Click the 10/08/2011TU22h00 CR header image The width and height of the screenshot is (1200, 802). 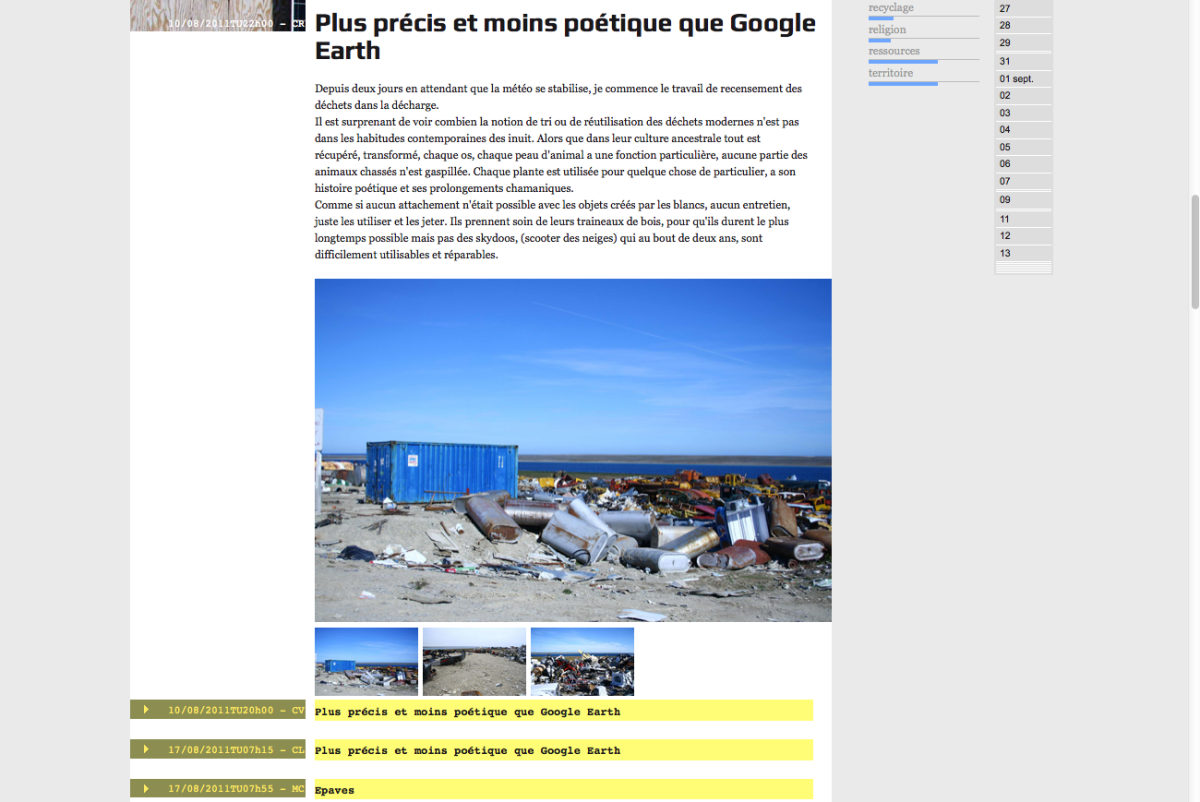[x=217, y=15]
